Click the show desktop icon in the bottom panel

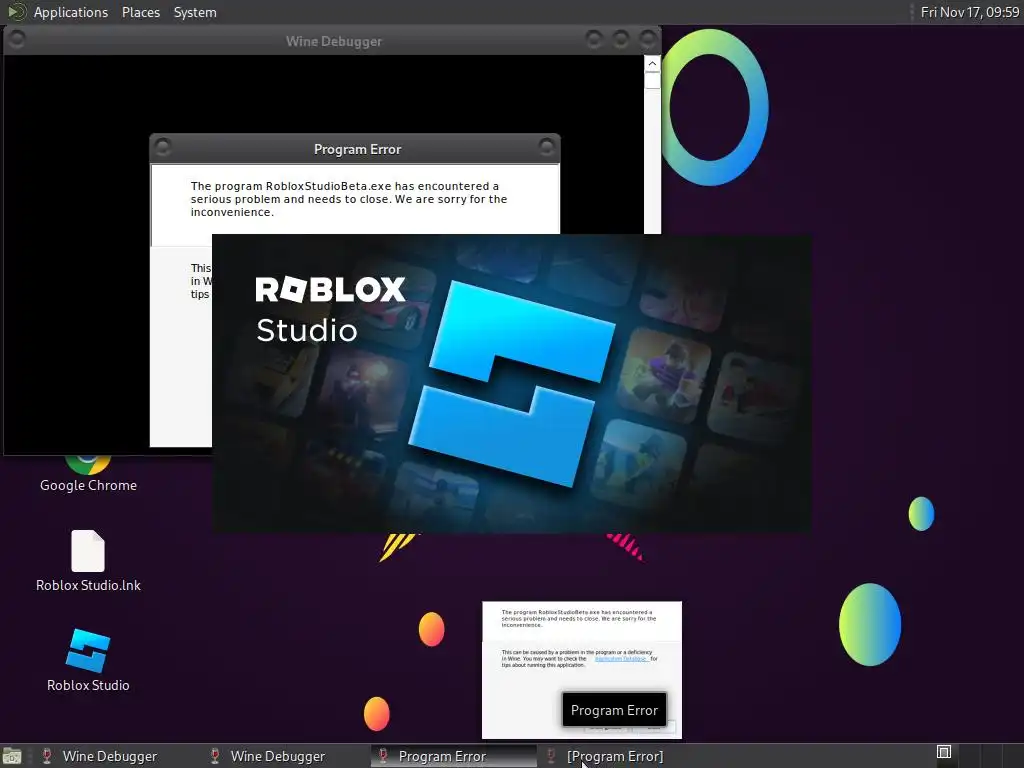[12, 756]
